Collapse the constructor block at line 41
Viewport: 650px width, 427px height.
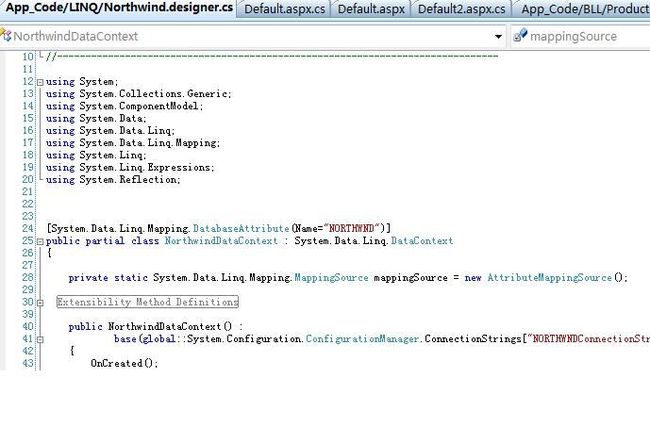pyautogui.click(x=40, y=340)
